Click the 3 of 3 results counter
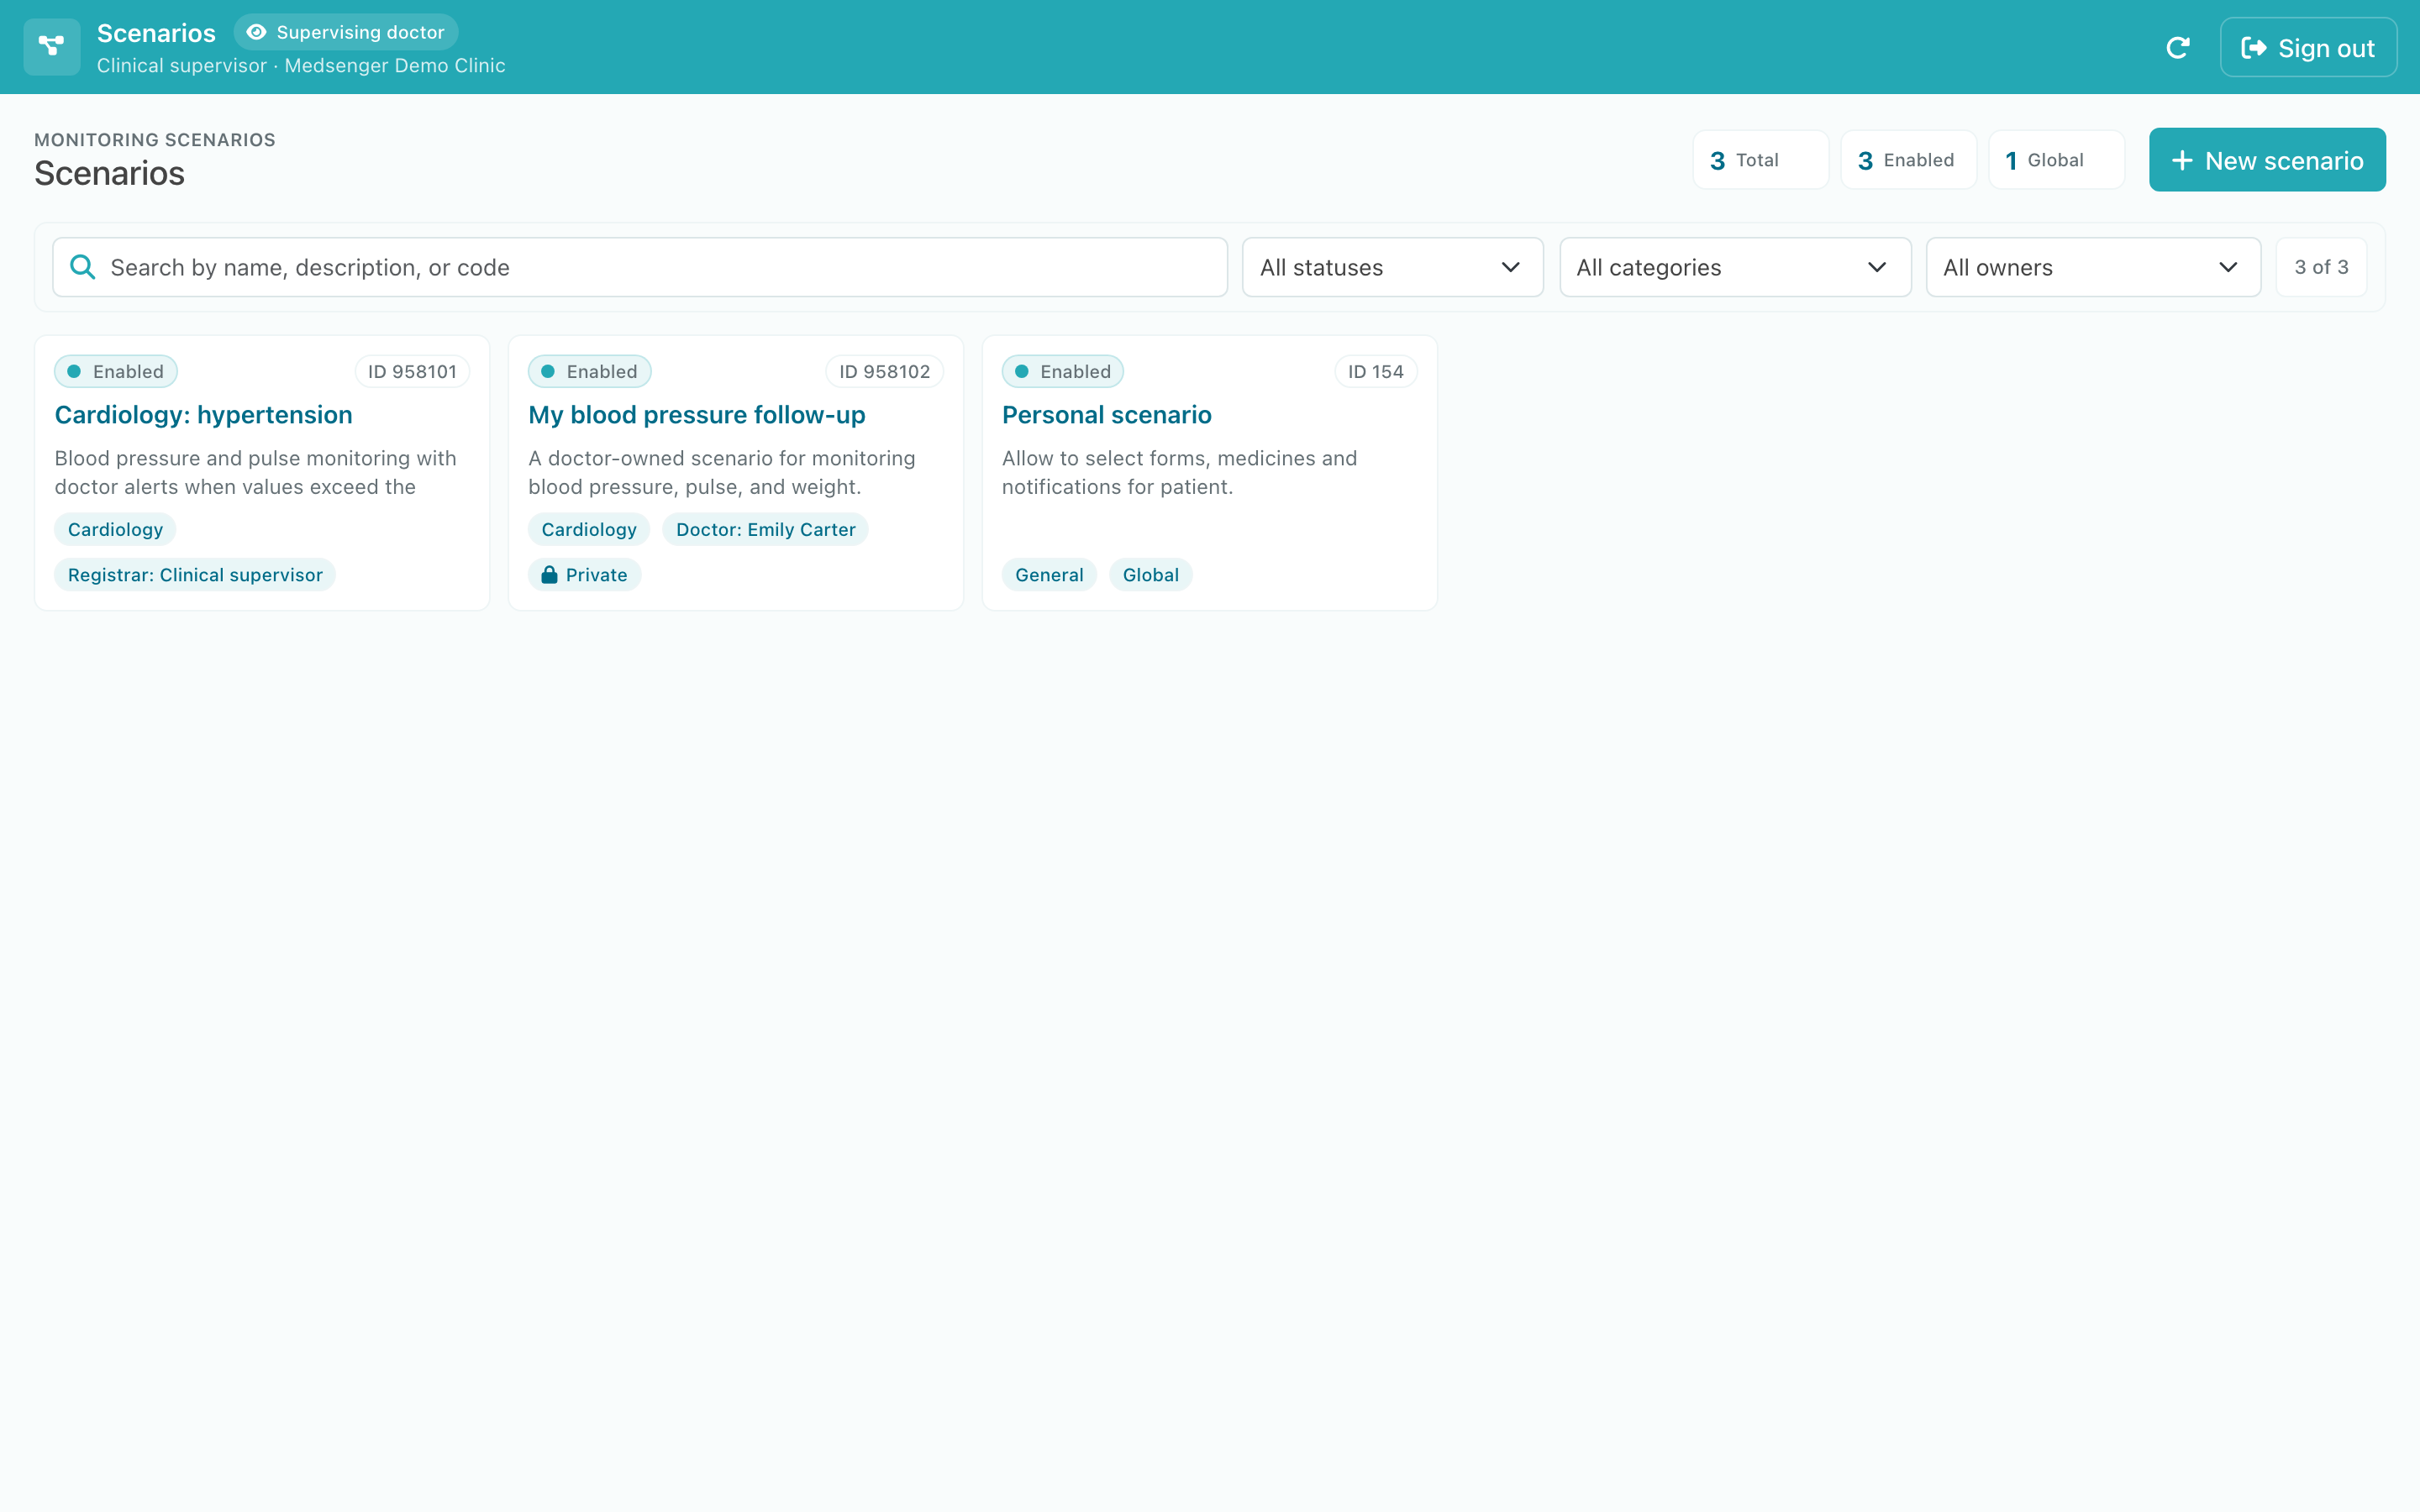Viewport: 2420px width, 1512px height. click(x=2321, y=267)
